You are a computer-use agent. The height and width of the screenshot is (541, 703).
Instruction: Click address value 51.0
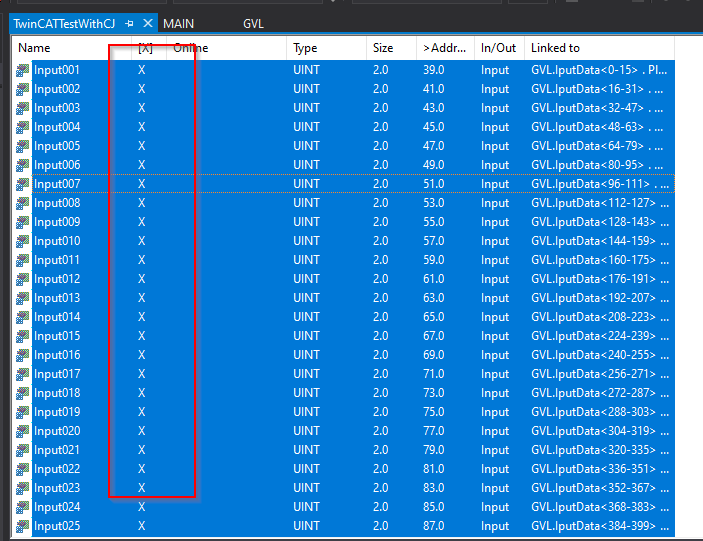click(433, 184)
